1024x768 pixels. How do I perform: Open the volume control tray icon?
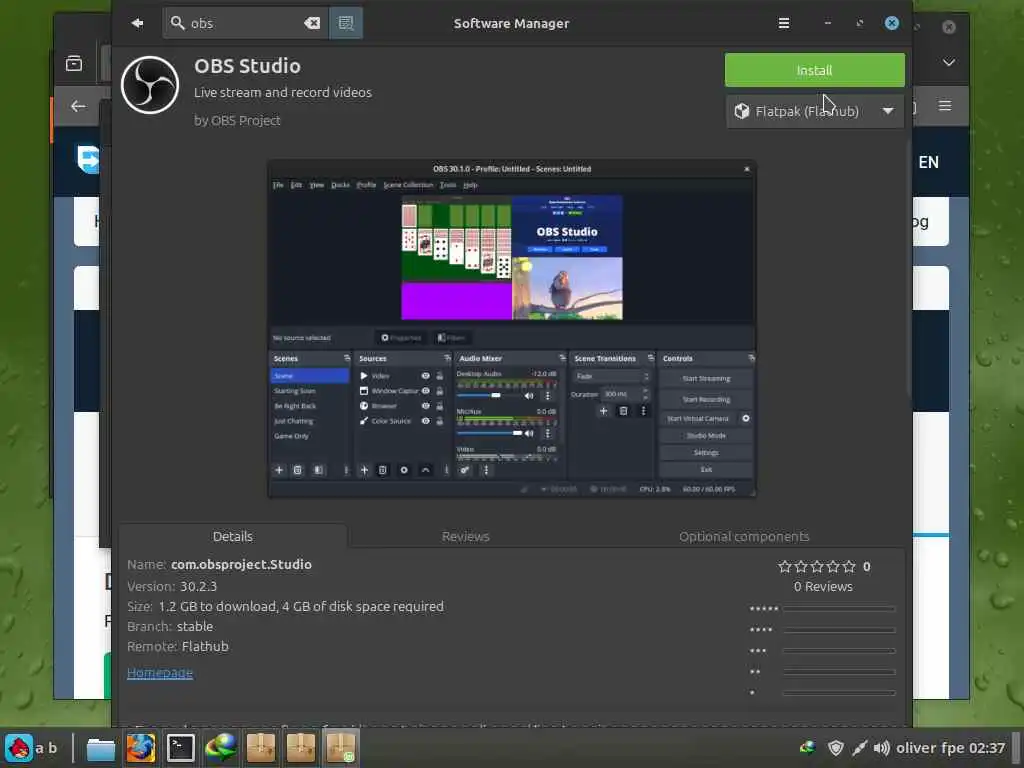click(882, 748)
